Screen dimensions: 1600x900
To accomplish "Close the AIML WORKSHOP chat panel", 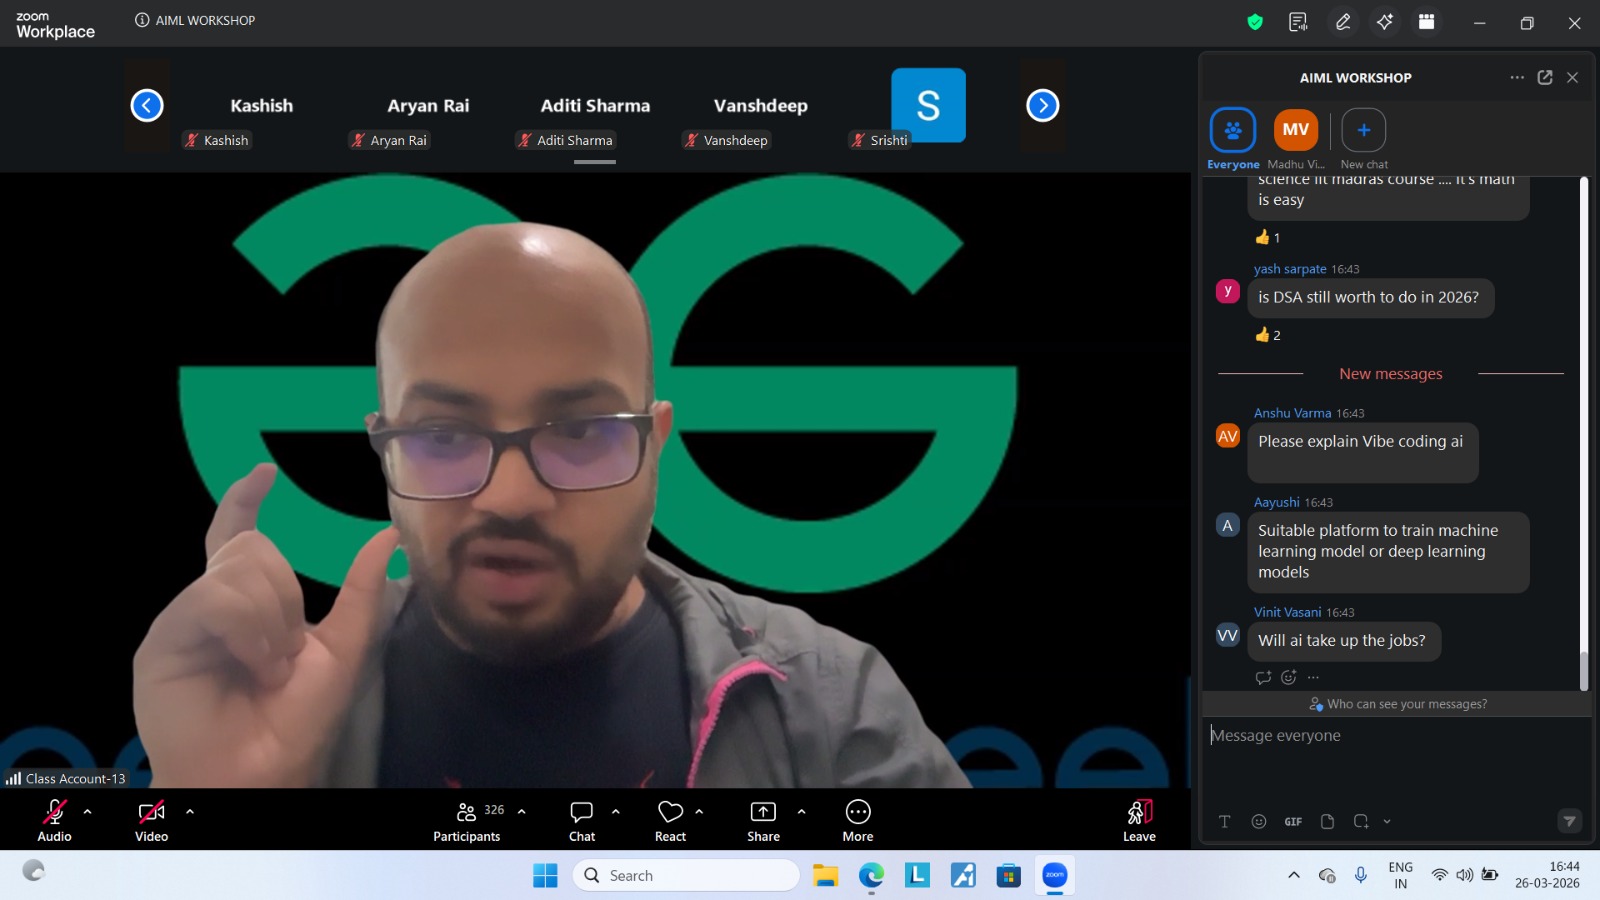I will pos(1572,77).
